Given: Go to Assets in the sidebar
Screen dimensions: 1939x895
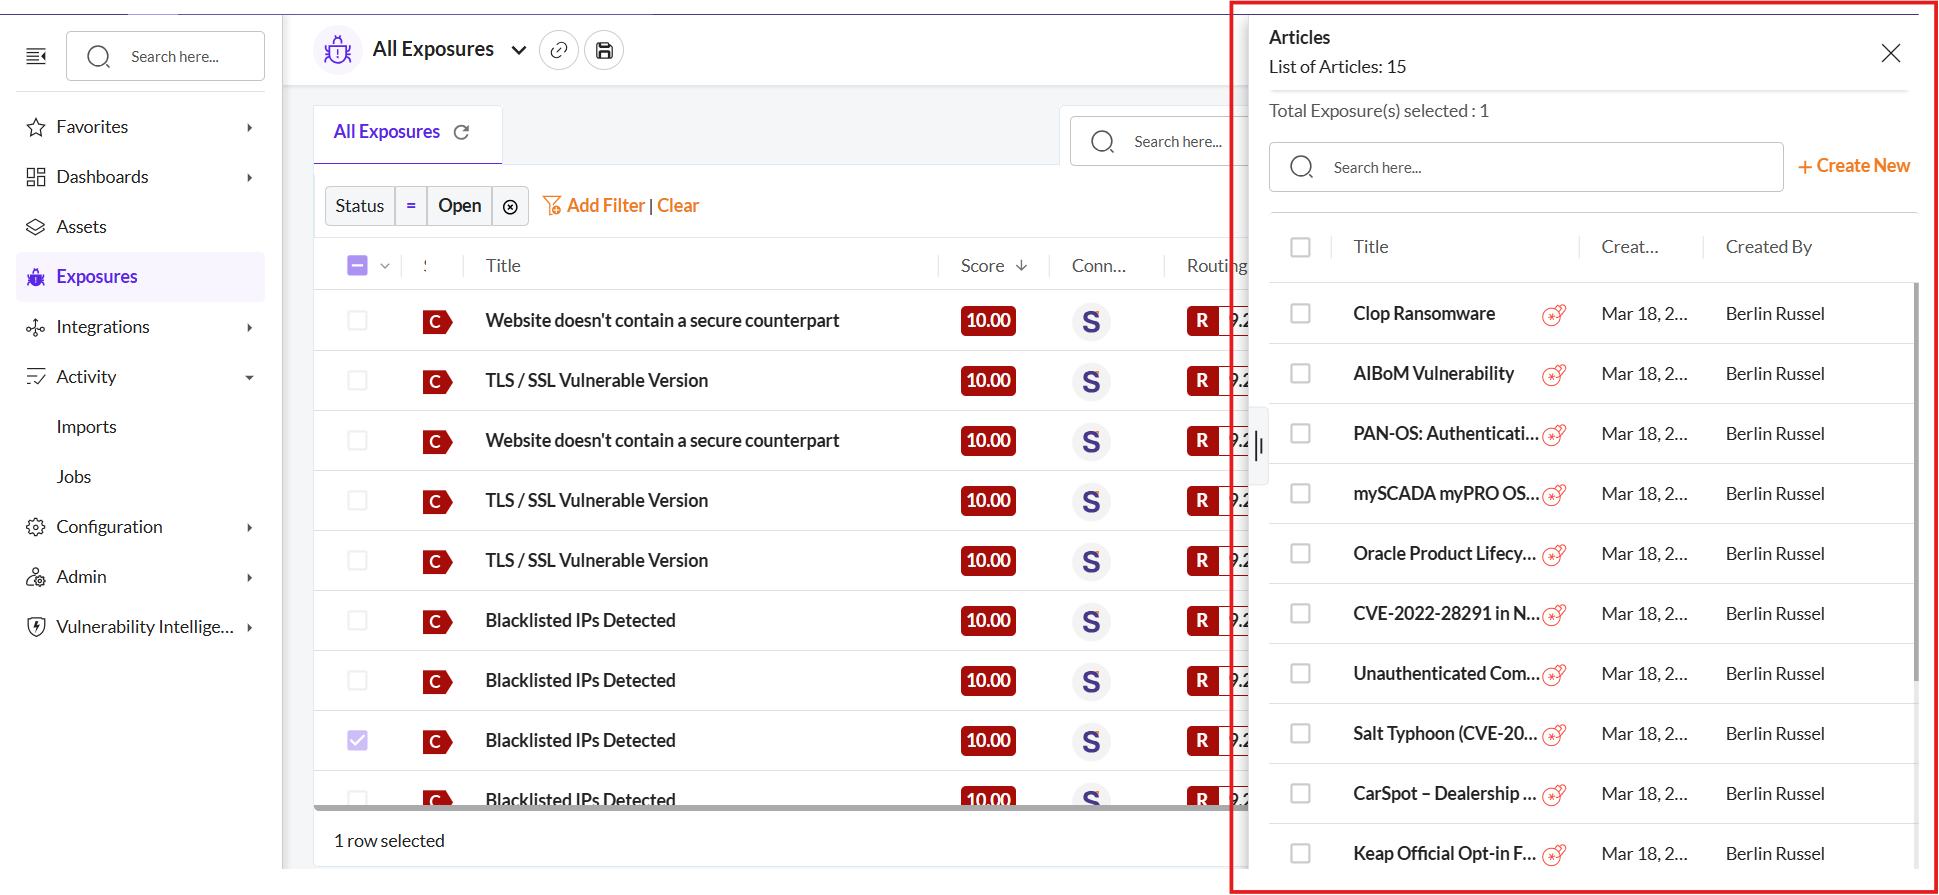Looking at the screenshot, I should [81, 227].
